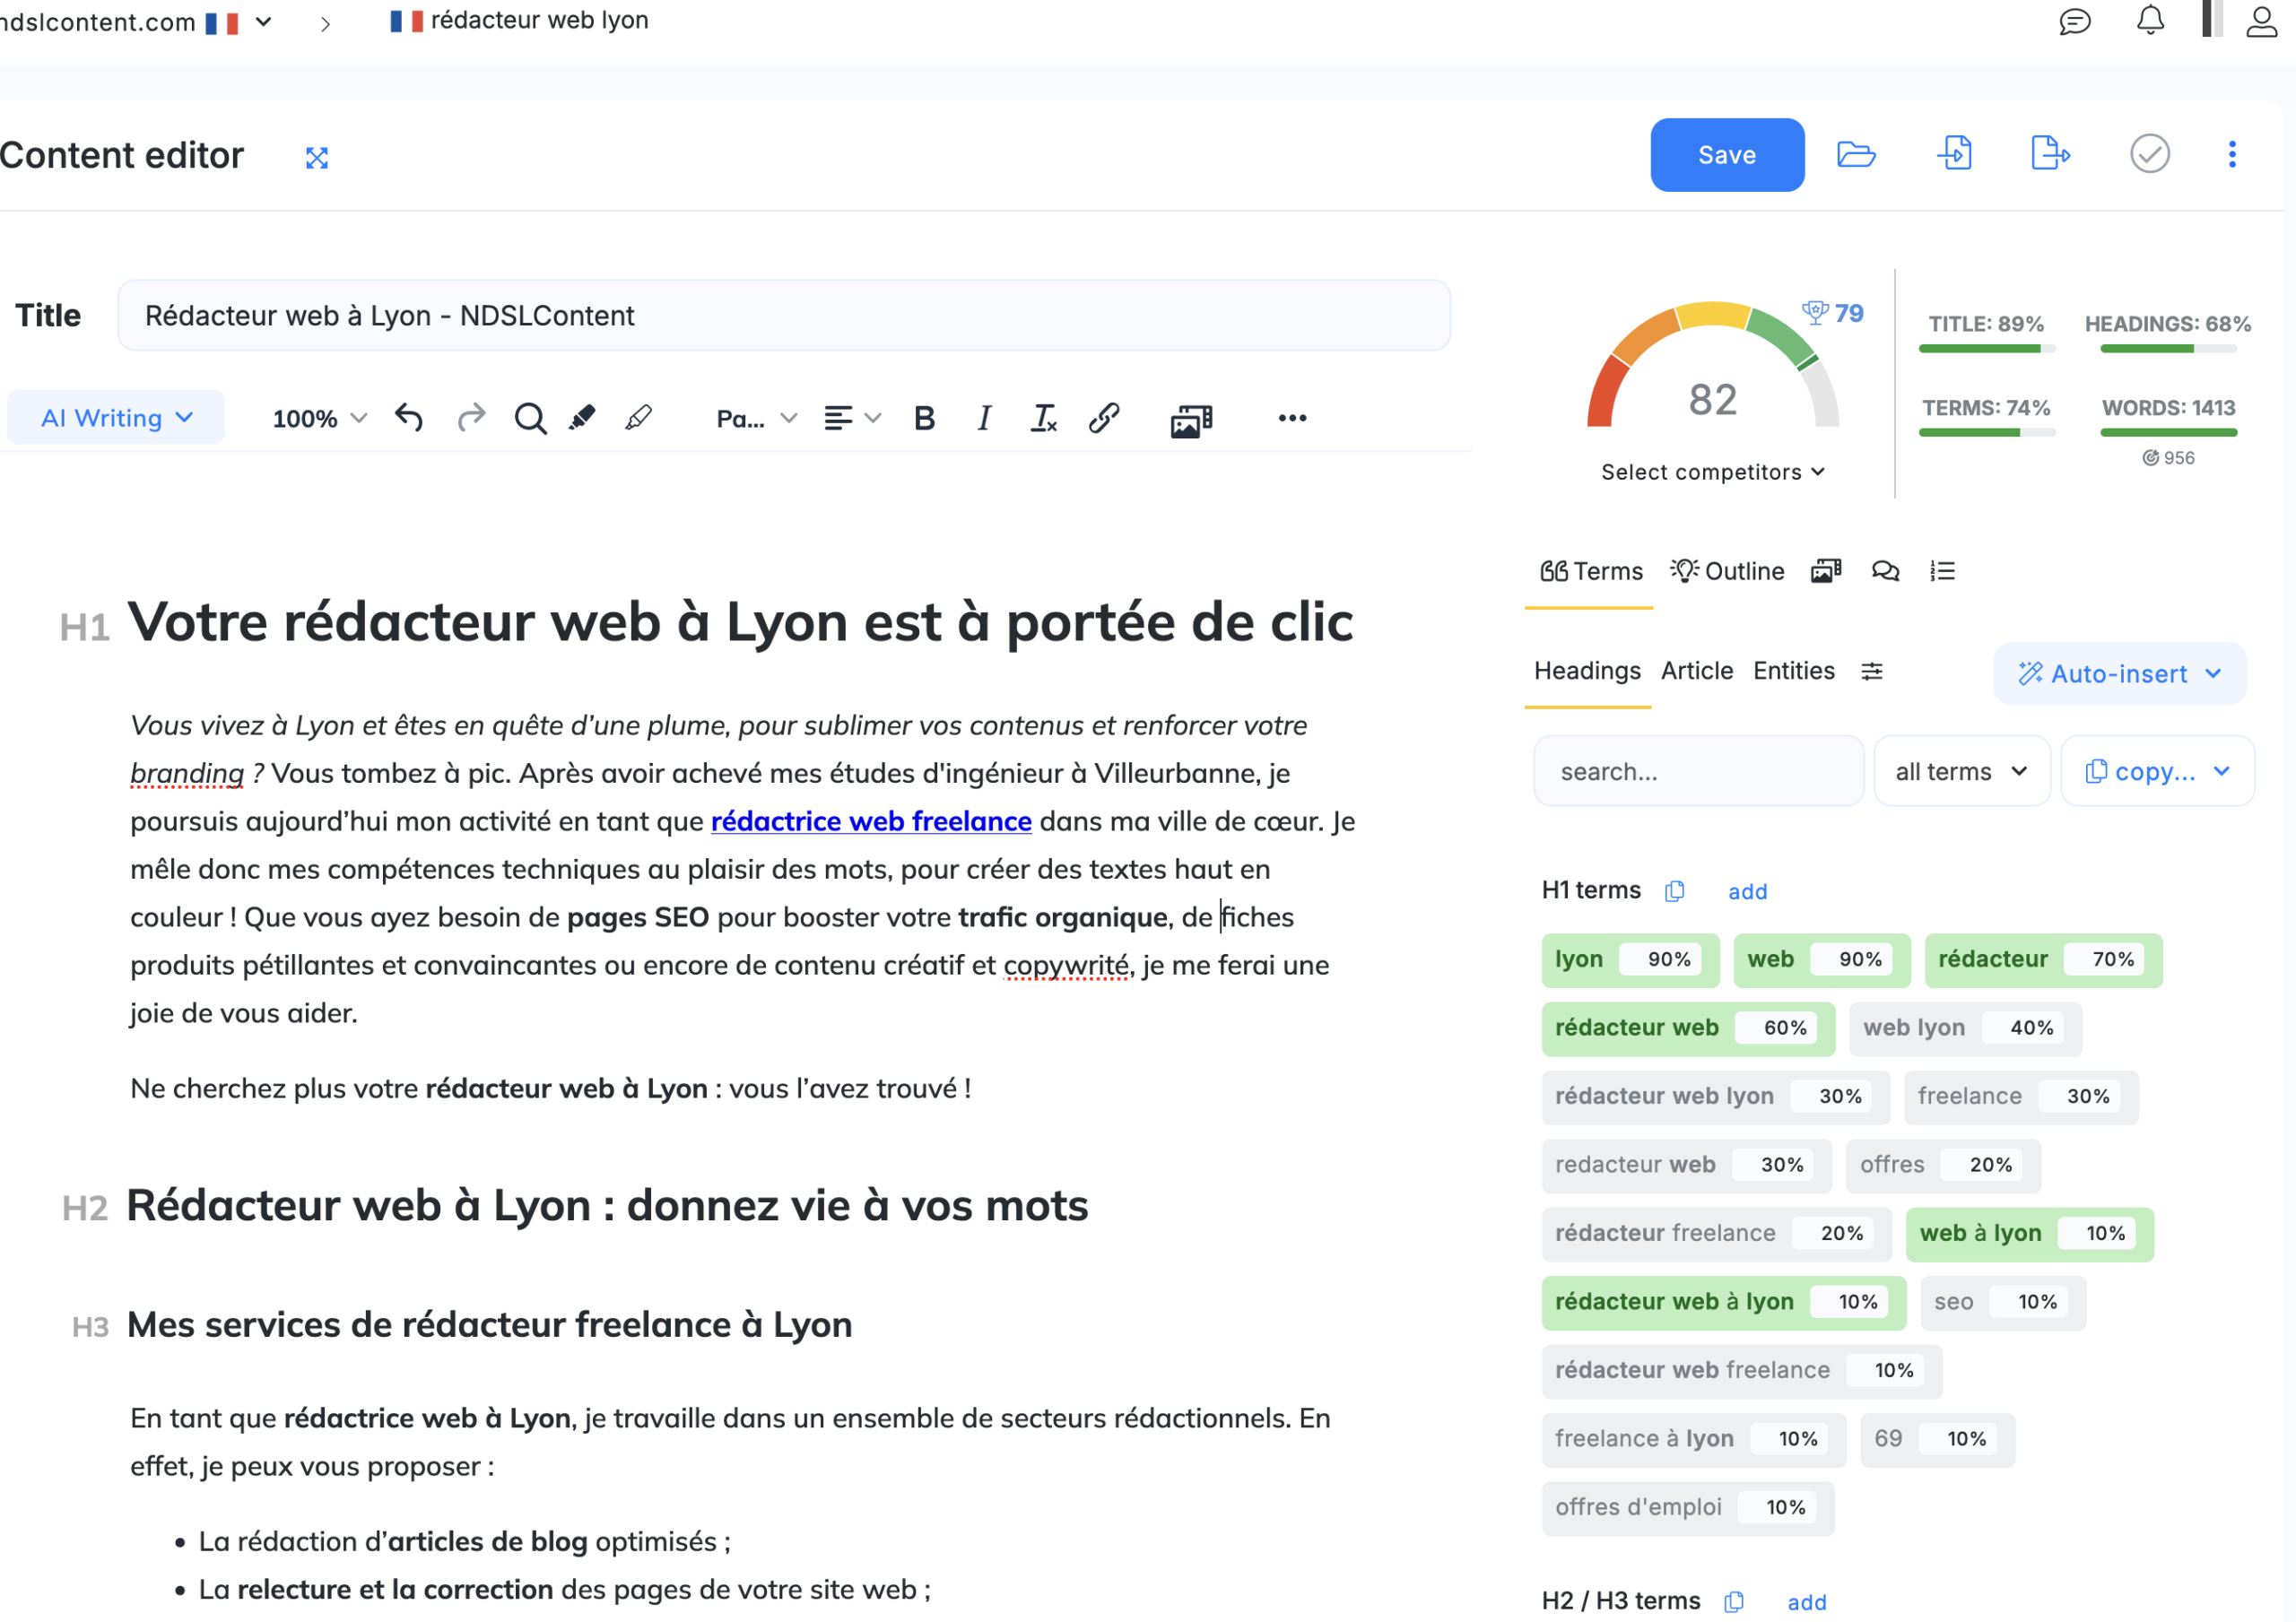Open the paragraph style dropdown
The image size is (2296, 1622).
[756, 418]
